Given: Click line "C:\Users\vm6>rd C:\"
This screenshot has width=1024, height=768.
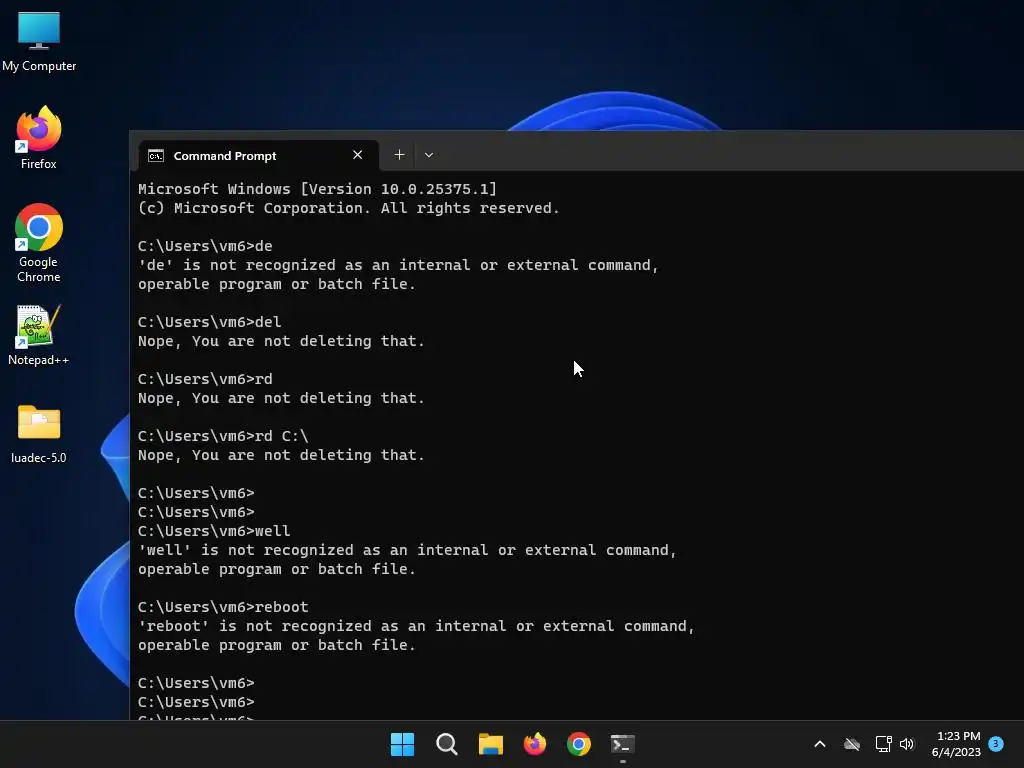Looking at the screenshot, I should [x=223, y=436].
